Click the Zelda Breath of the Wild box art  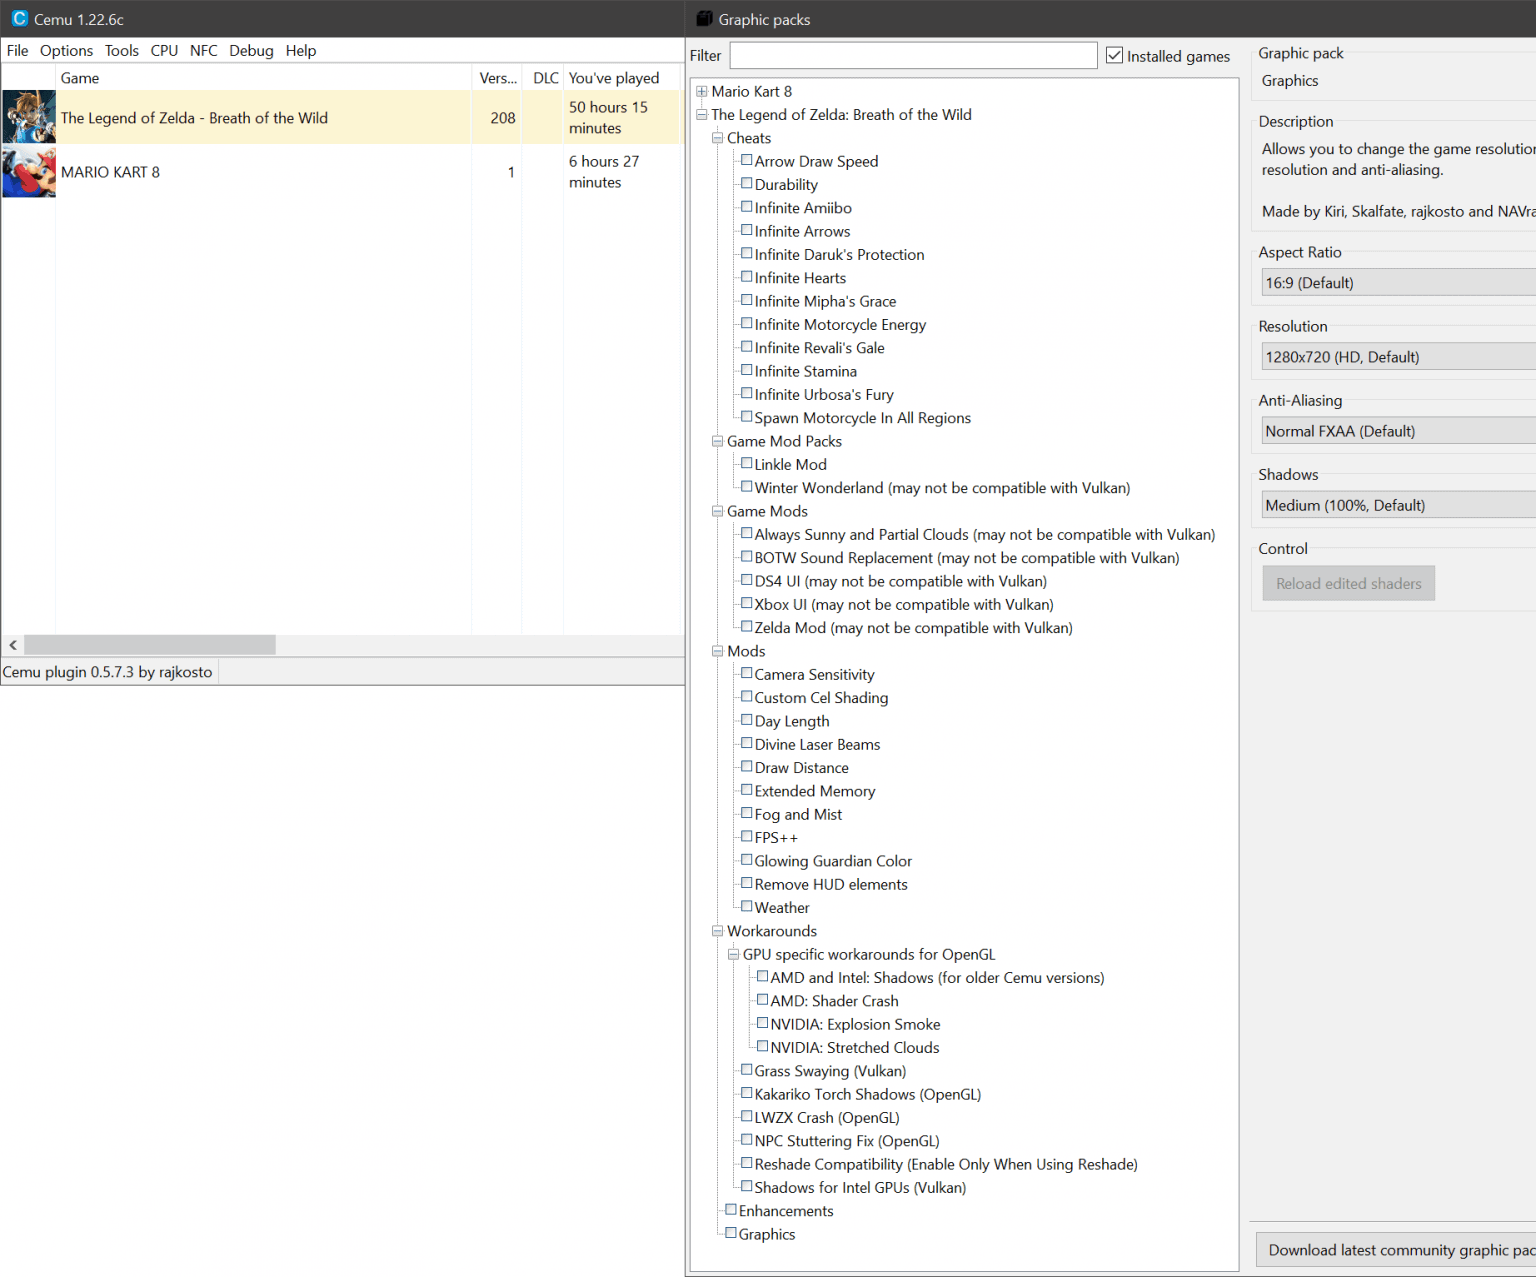tap(28, 117)
